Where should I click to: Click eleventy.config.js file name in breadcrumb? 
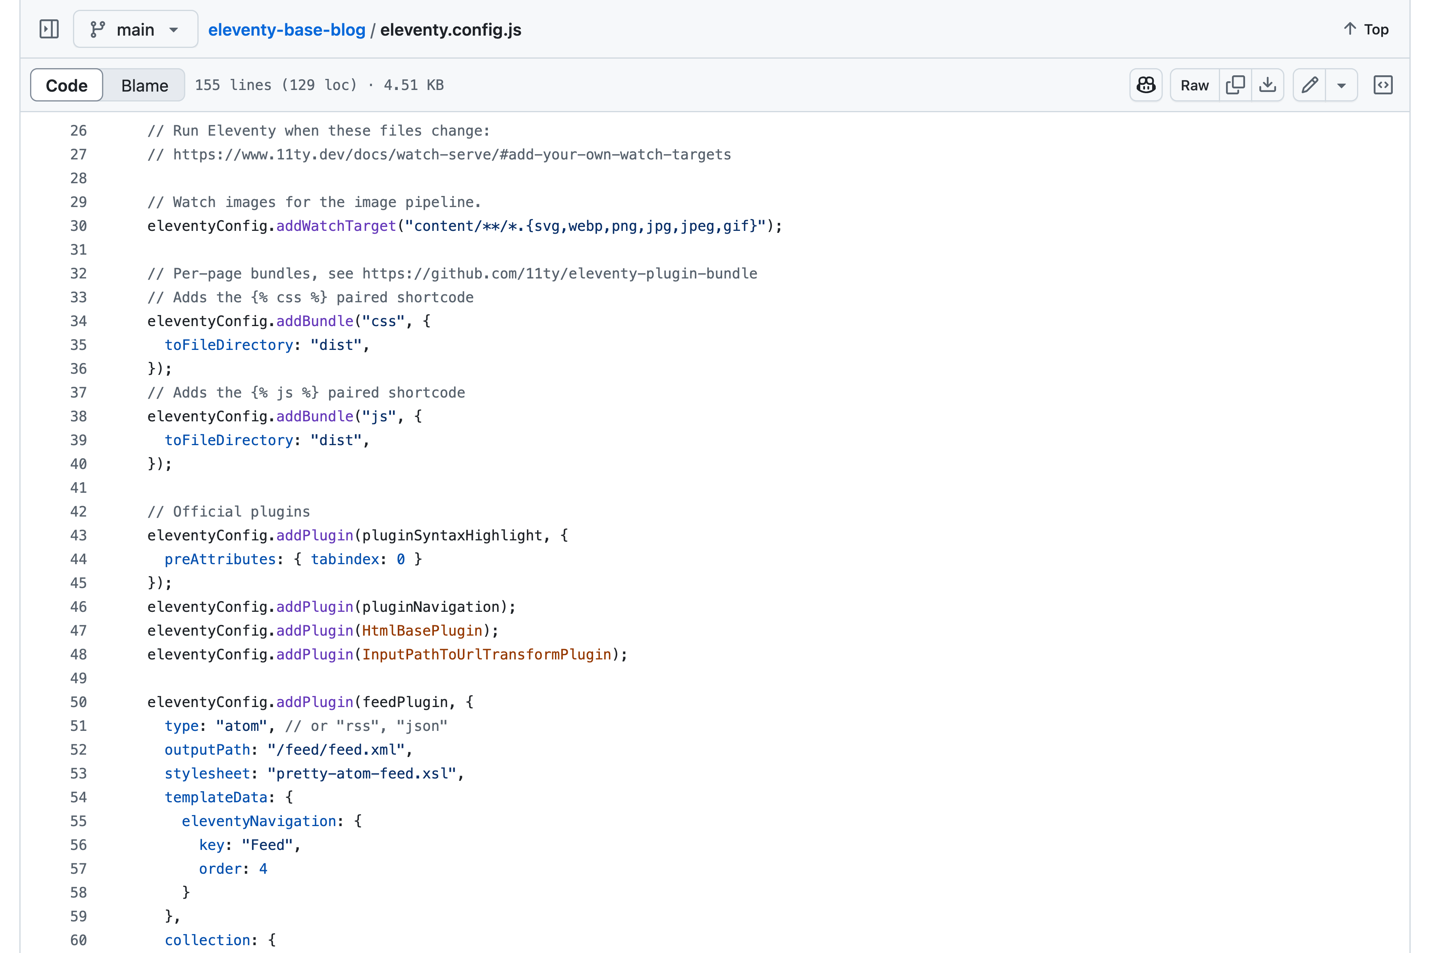(x=451, y=30)
